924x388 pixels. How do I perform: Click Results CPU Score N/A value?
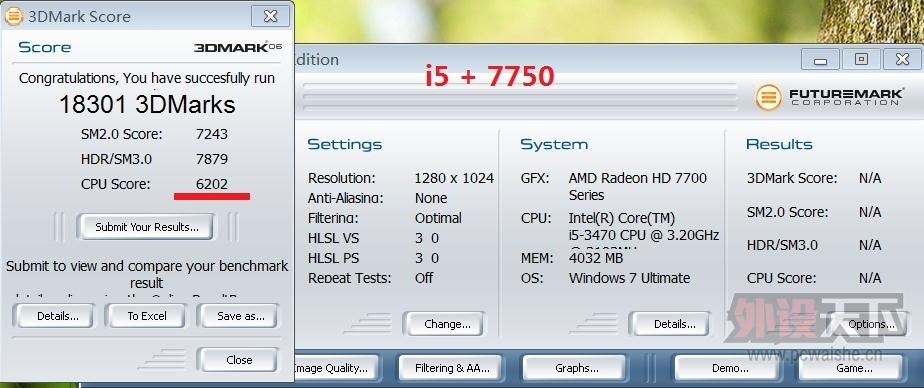[x=870, y=278]
